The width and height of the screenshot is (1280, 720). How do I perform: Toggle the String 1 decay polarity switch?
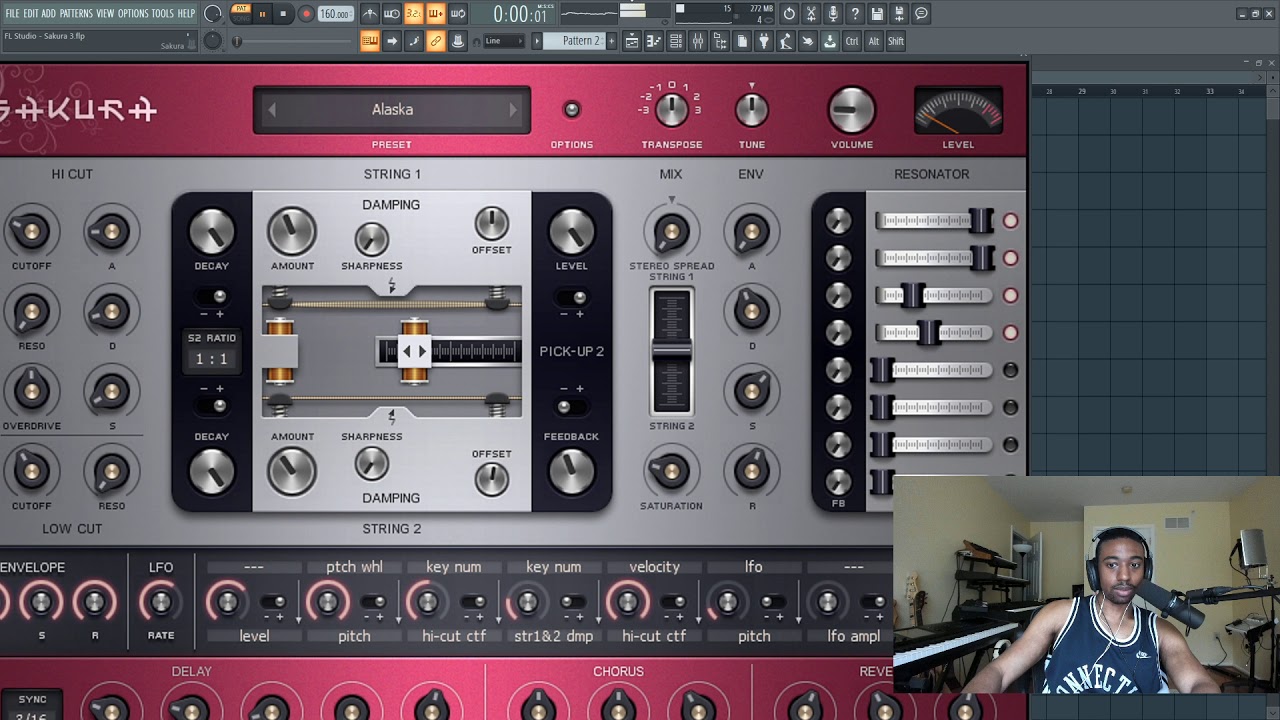[x=212, y=297]
